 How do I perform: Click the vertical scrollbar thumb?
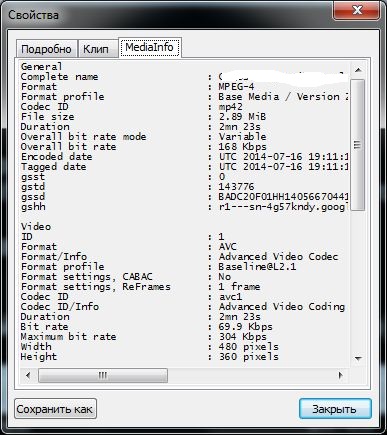pyautogui.click(x=358, y=145)
